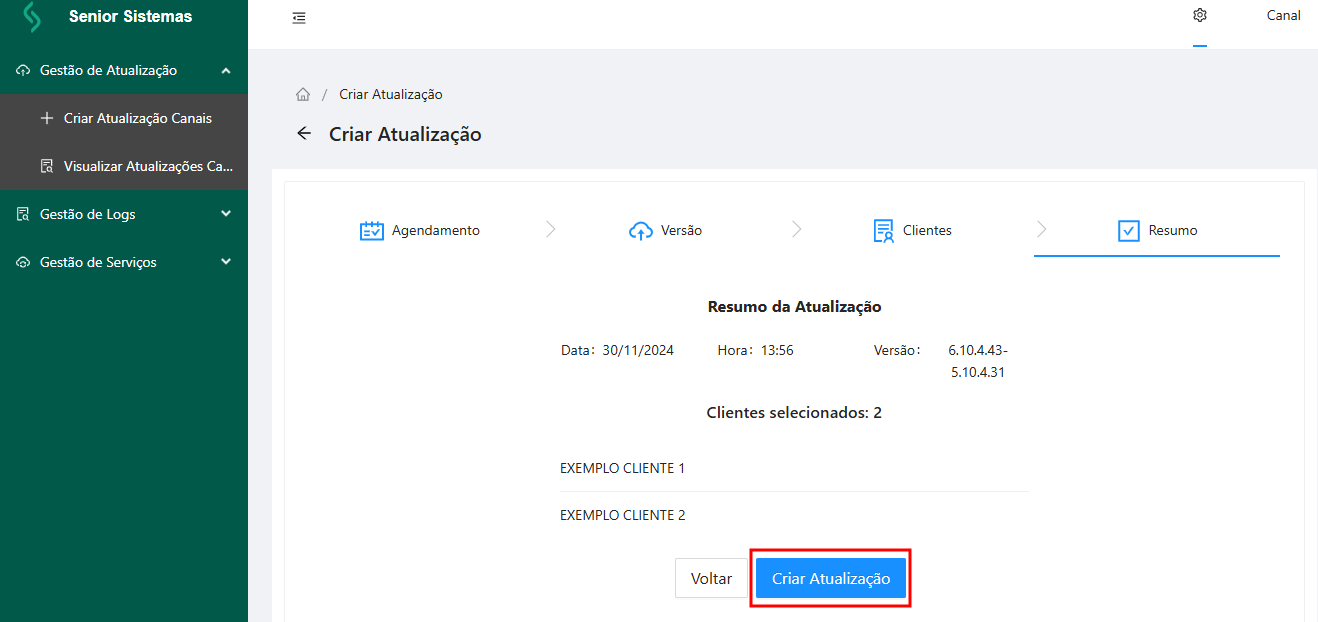
Task: Open the settings gear icon
Action: tap(1200, 15)
